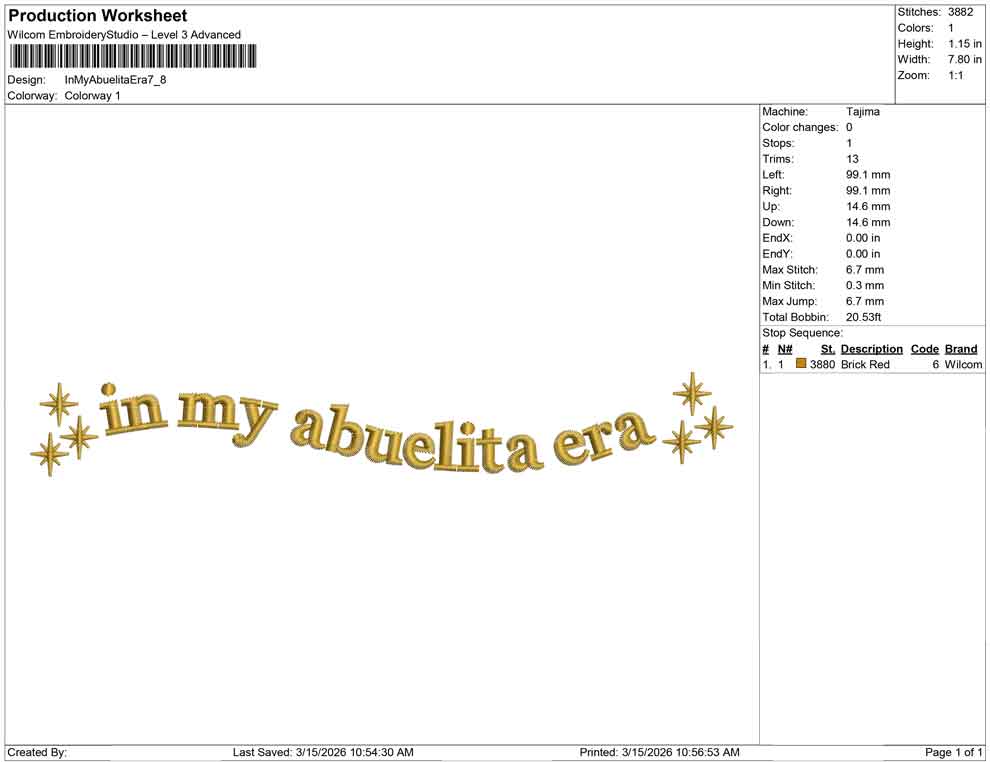Click the 'Page 1 of 1' footer text
Screen dimensions: 990x762
click(953, 752)
